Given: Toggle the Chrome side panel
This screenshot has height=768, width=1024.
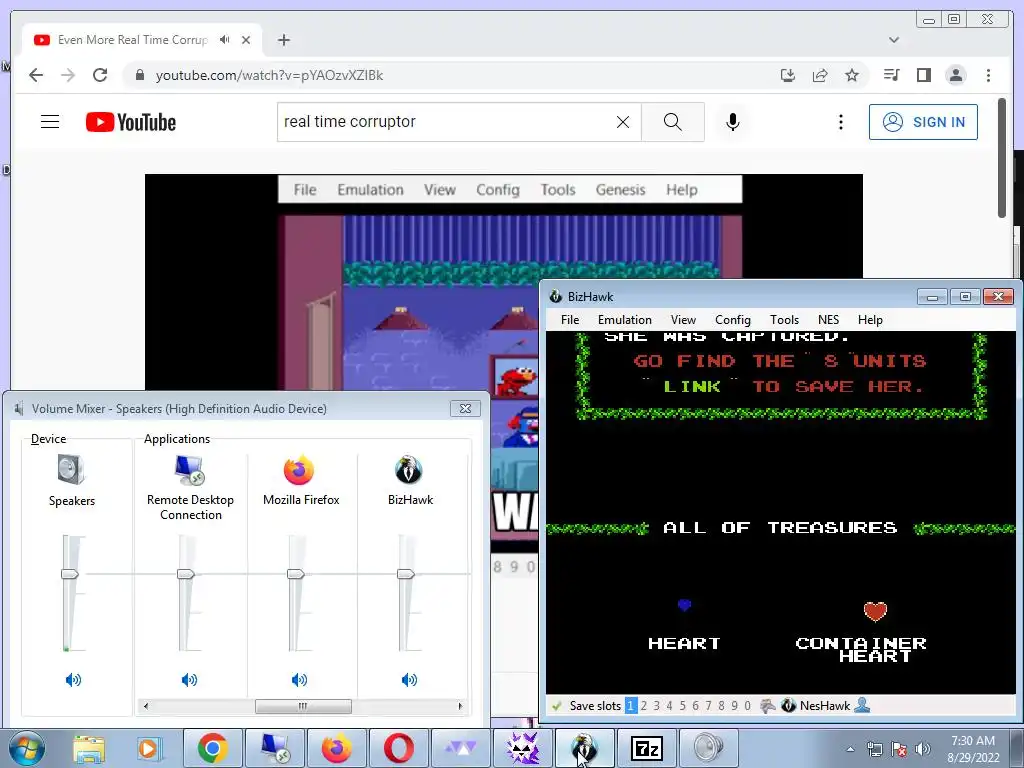Looking at the screenshot, I should [923, 75].
